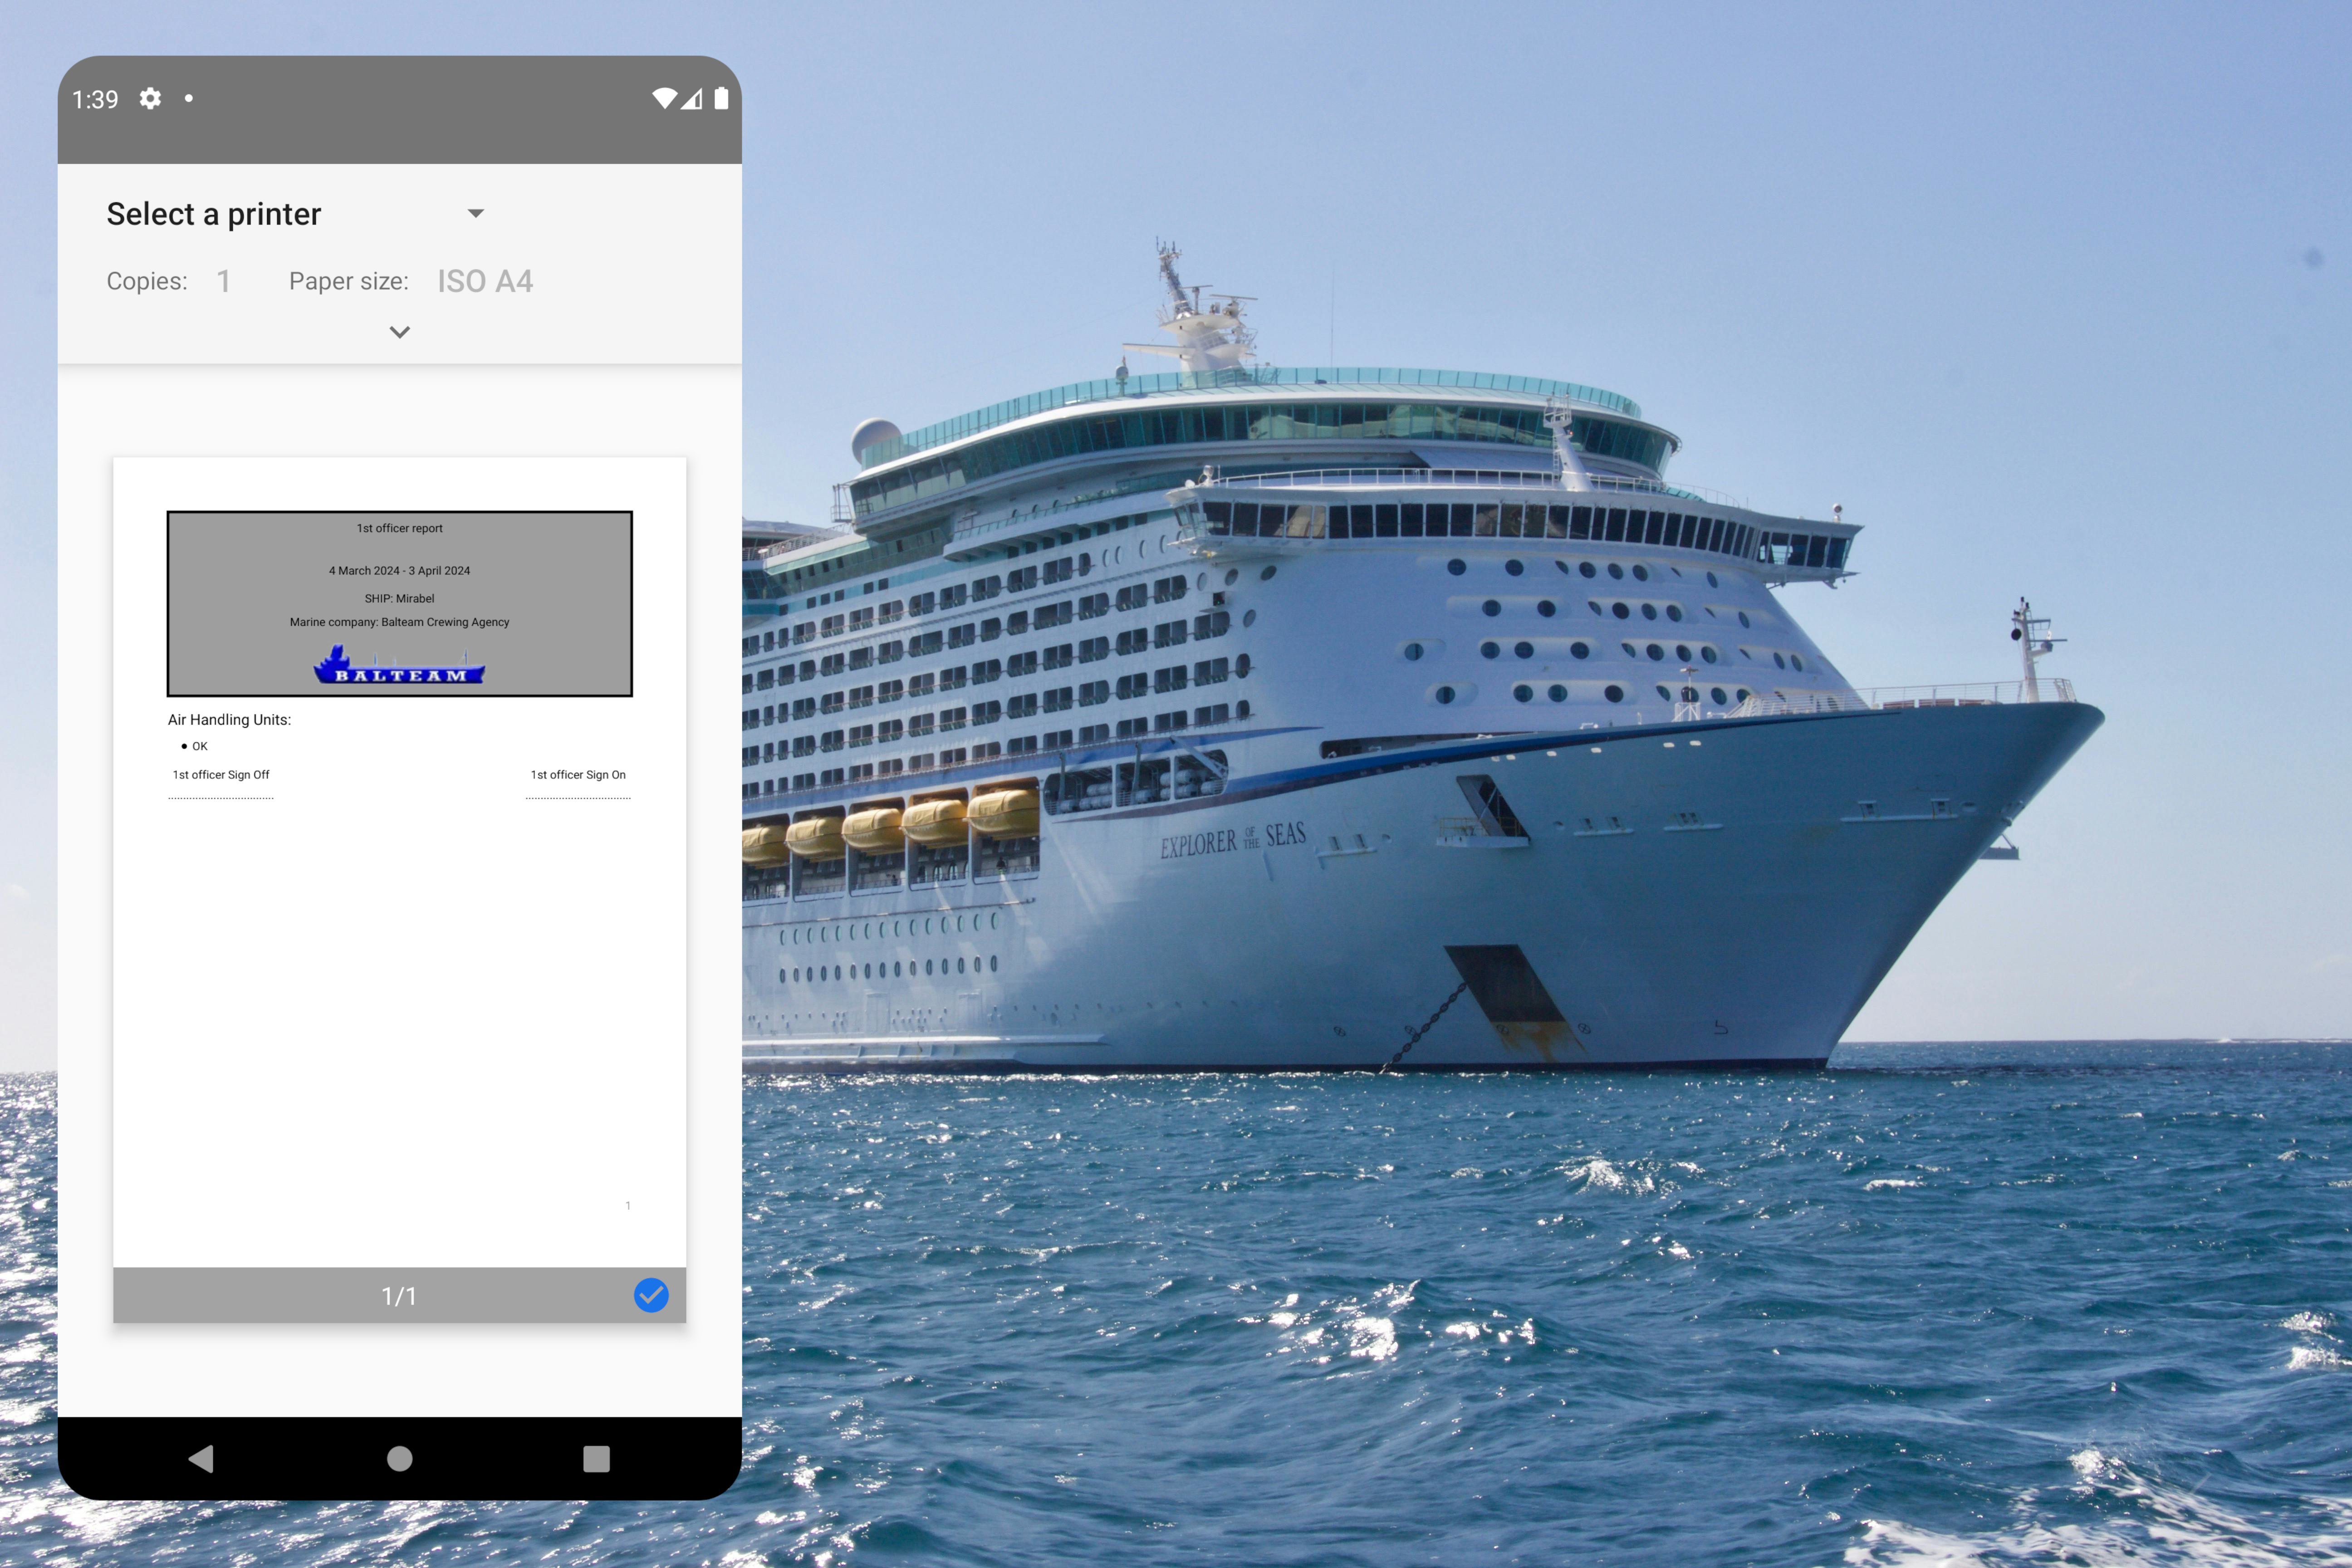Tap the 1:39 clock in status bar
Viewport: 2352px width, 1568px height.
tap(95, 99)
